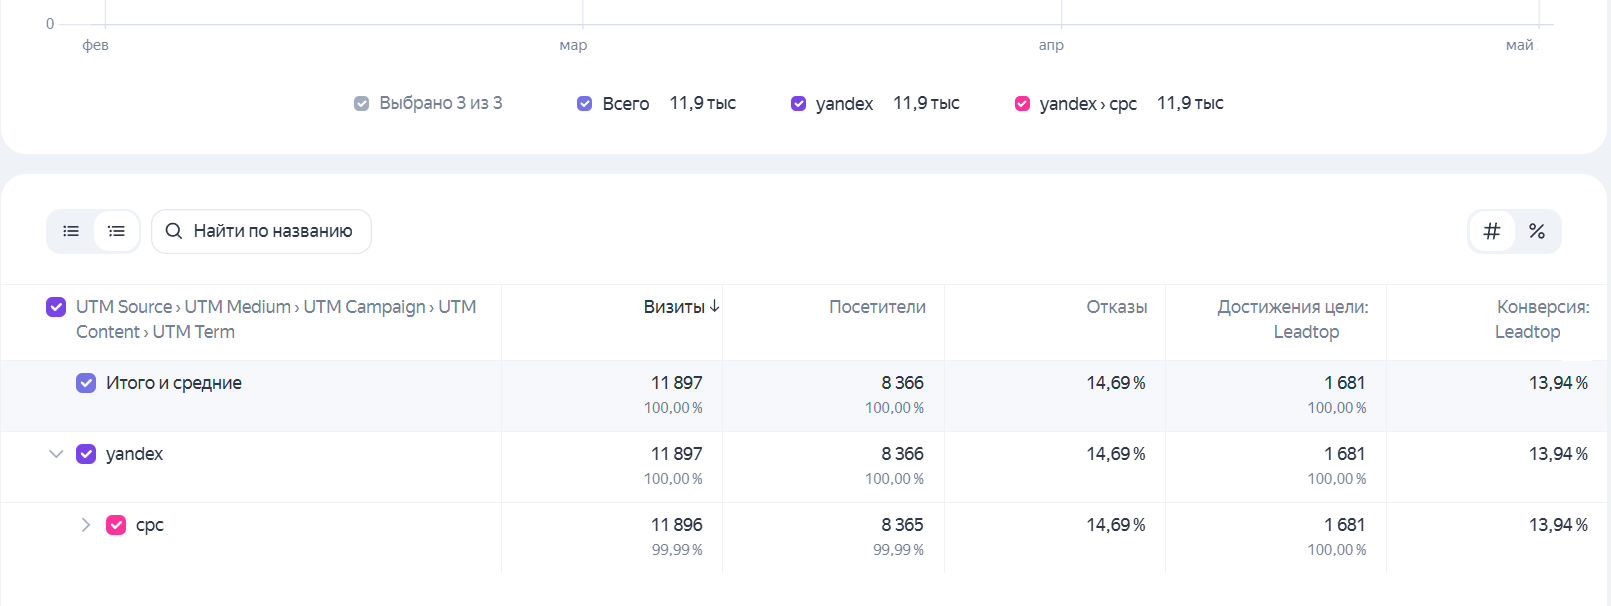Toggle pink 'yandex › cpc' legend checkbox
This screenshot has height=606, width=1611.
(1022, 103)
